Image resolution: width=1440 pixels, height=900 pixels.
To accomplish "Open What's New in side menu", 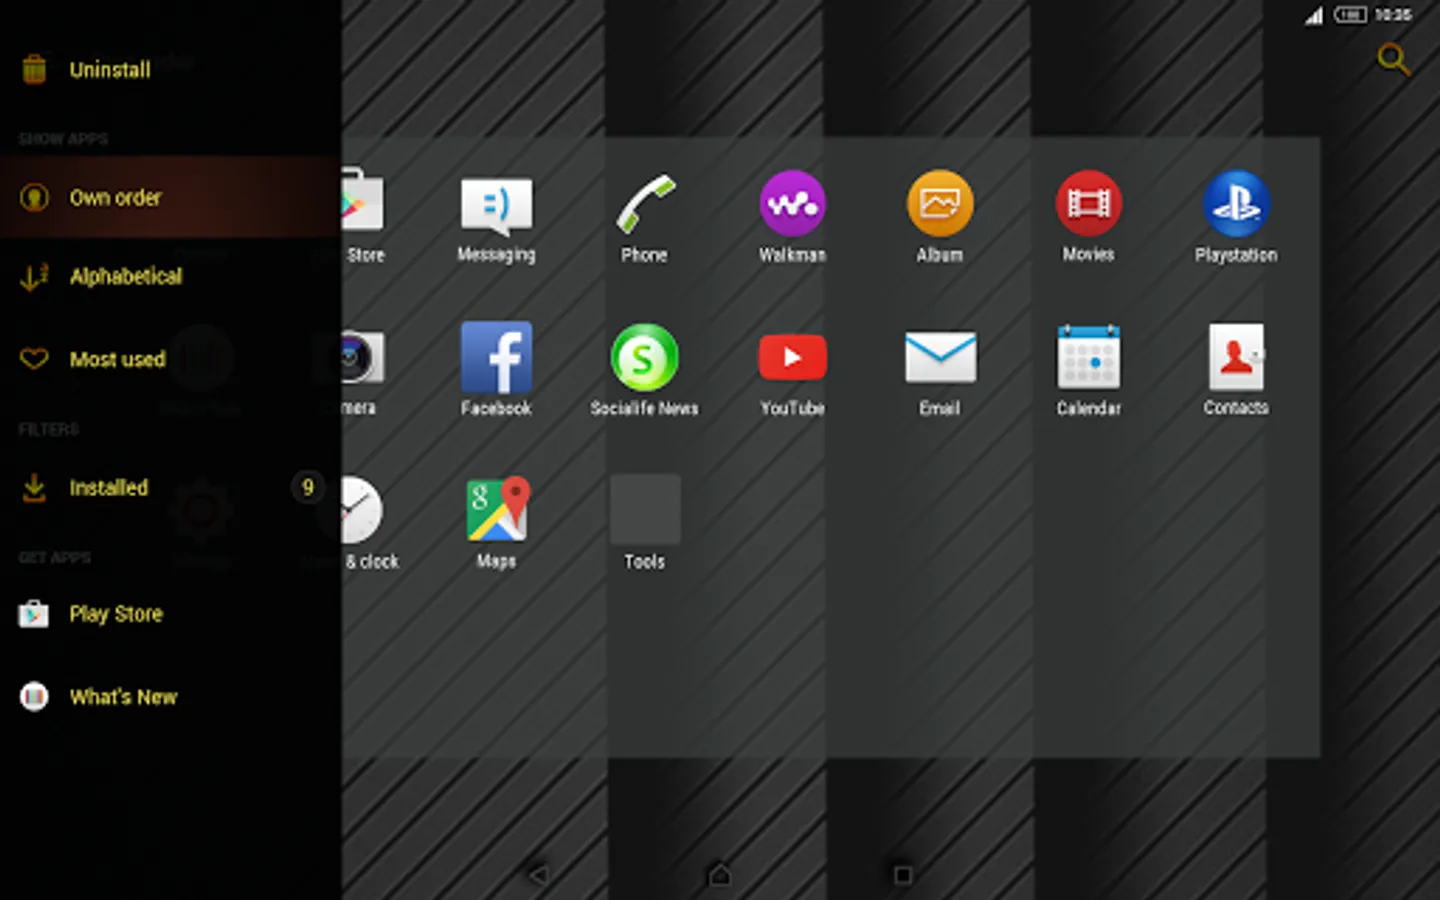I will [x=171, y=696].
